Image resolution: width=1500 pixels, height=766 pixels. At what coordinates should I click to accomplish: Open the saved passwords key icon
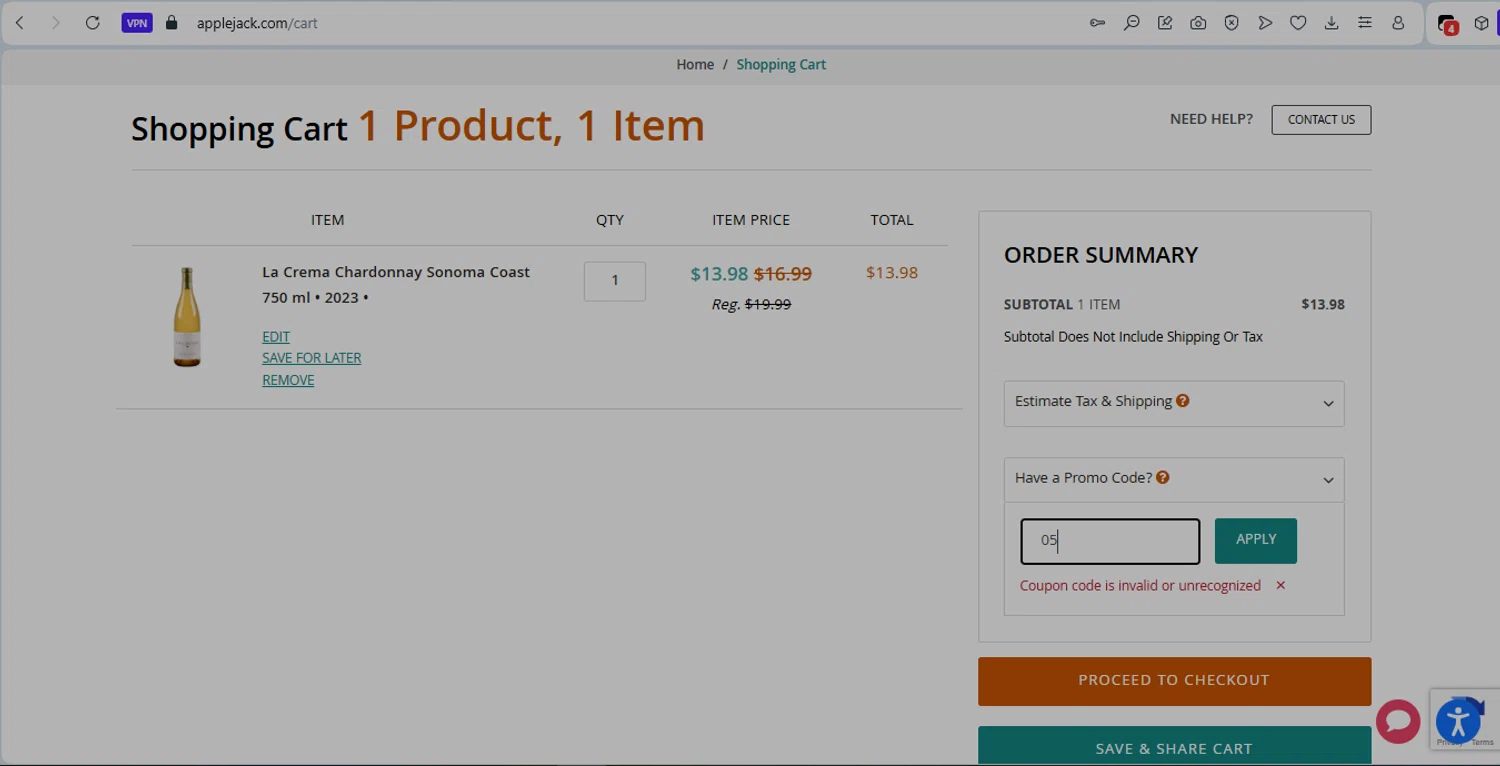[x=1097, y=23]
